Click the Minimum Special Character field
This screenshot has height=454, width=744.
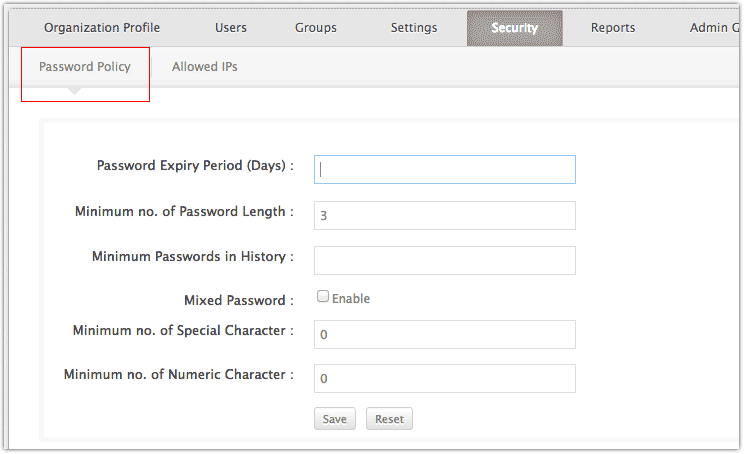tap(445, 334)
